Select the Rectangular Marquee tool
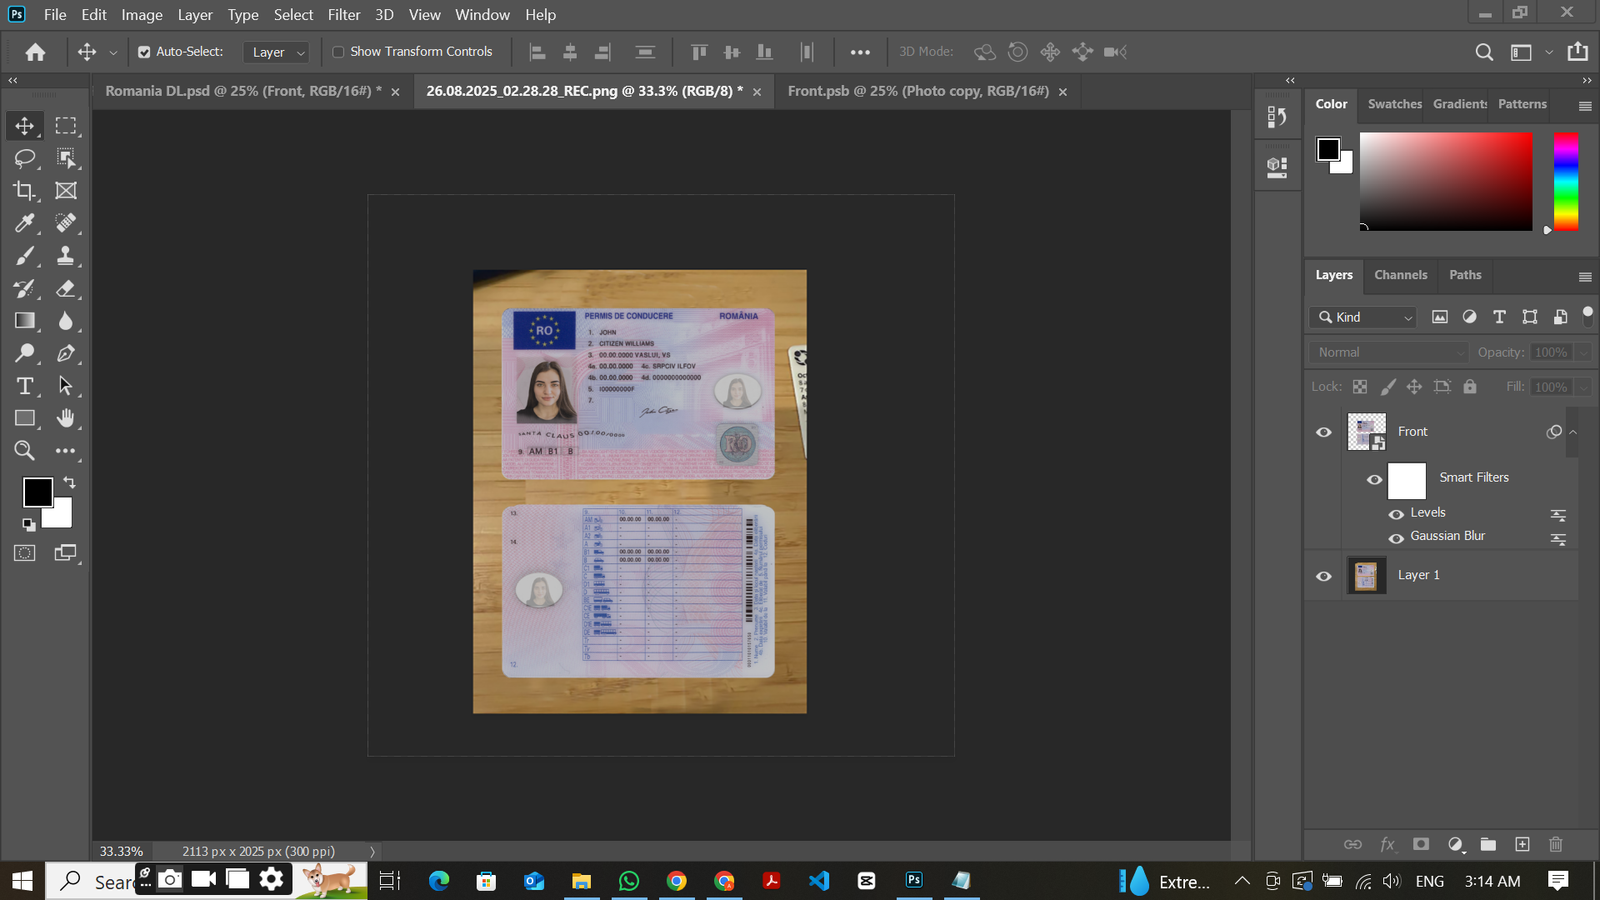This screenshot has width=1600, height=900. tap(66, 126)
